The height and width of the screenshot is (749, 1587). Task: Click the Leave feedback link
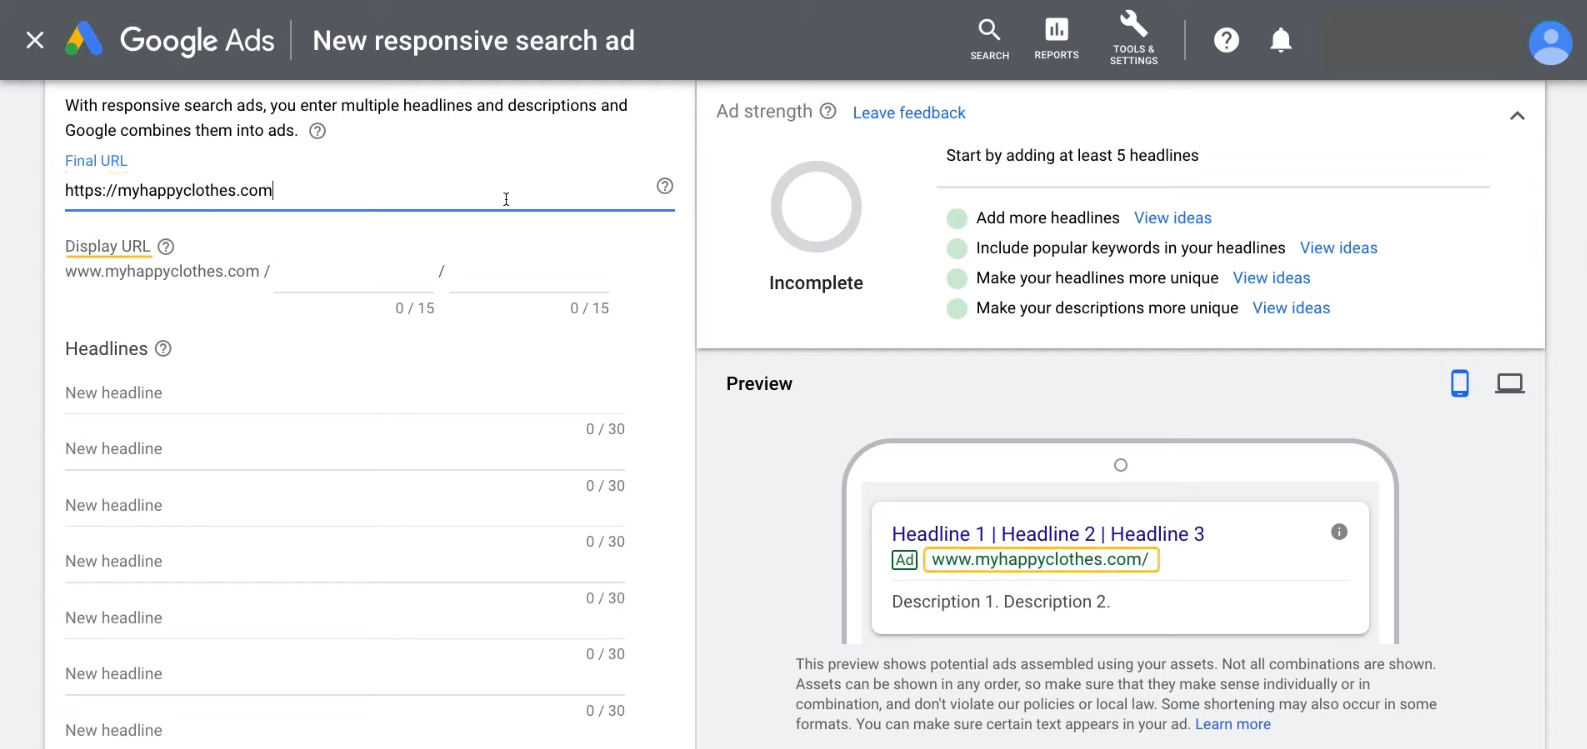(909, 113)
